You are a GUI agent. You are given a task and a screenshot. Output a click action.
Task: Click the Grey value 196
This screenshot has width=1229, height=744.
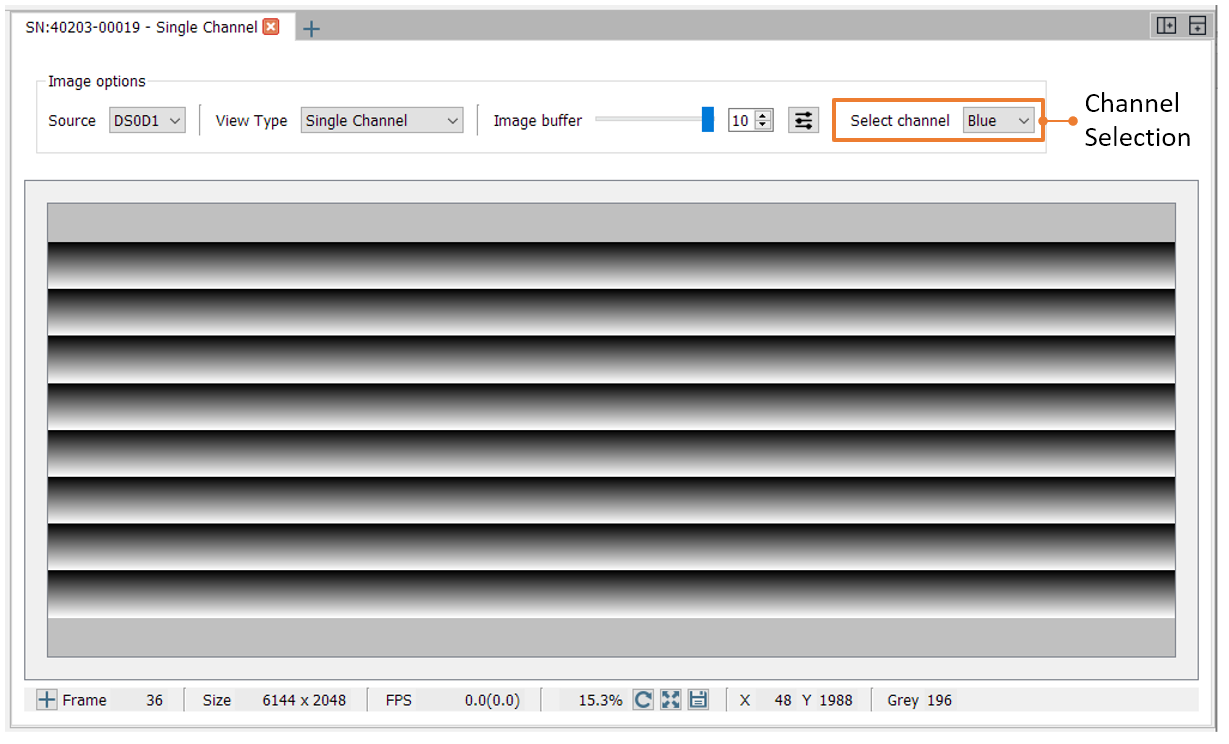(x=939, y=700)
